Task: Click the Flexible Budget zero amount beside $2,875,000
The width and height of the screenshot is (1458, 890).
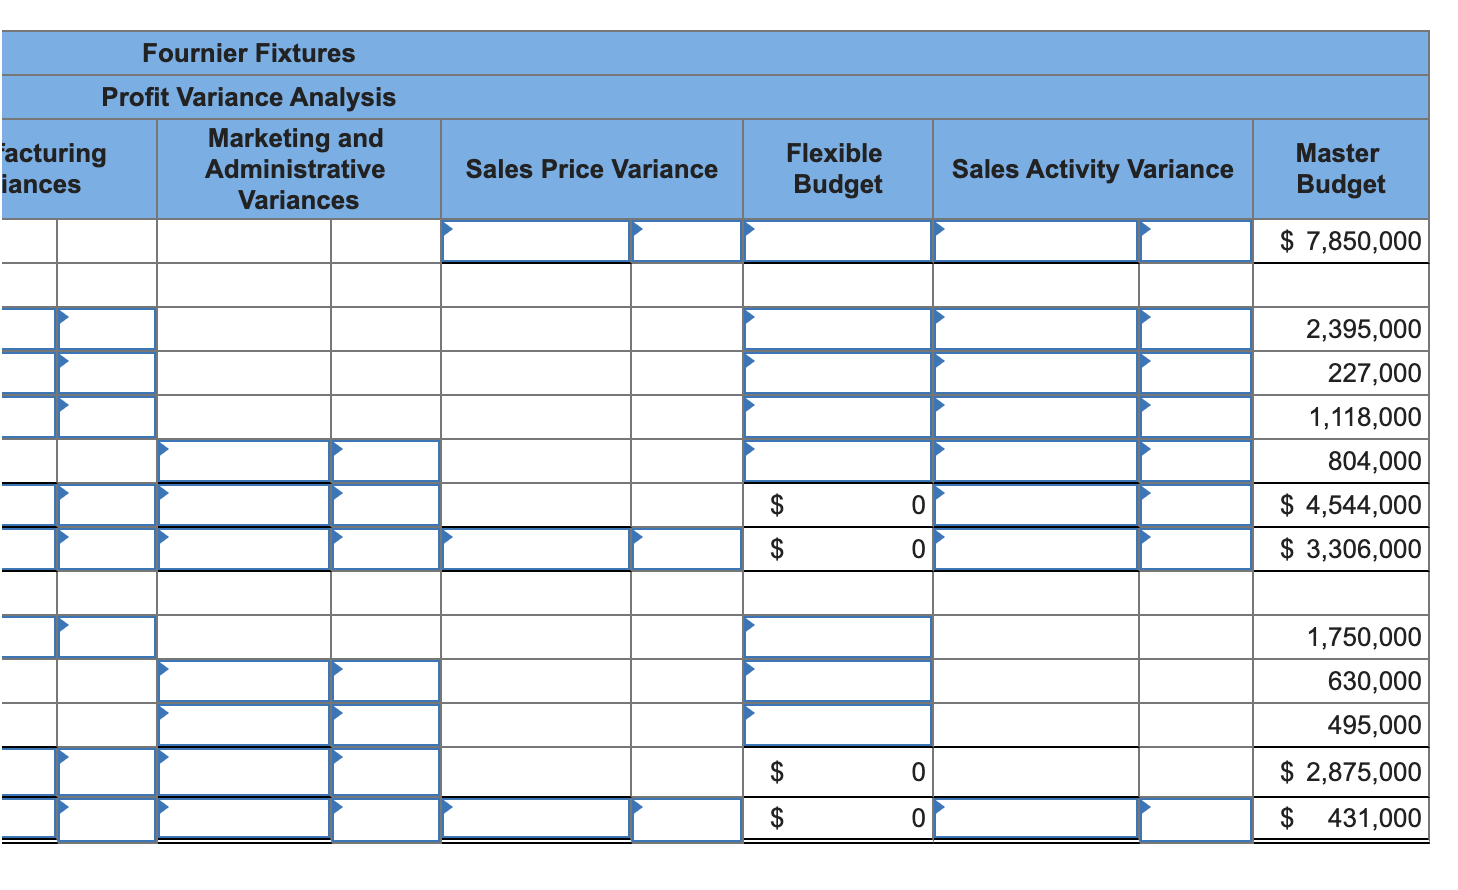Action: pos(837,770)
